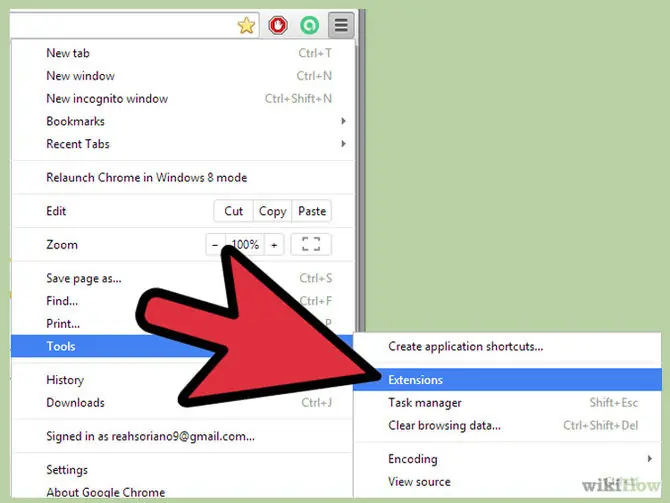Increase zoom with the plus button
This screenshot has width=670, height=503.
274,245
